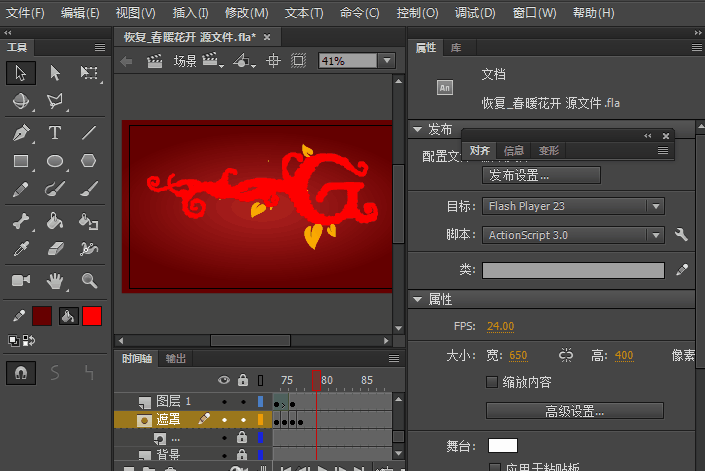The height and width of the screenshot is (471, 705).
Task: Select the Line tool
Action: point(89,133)
